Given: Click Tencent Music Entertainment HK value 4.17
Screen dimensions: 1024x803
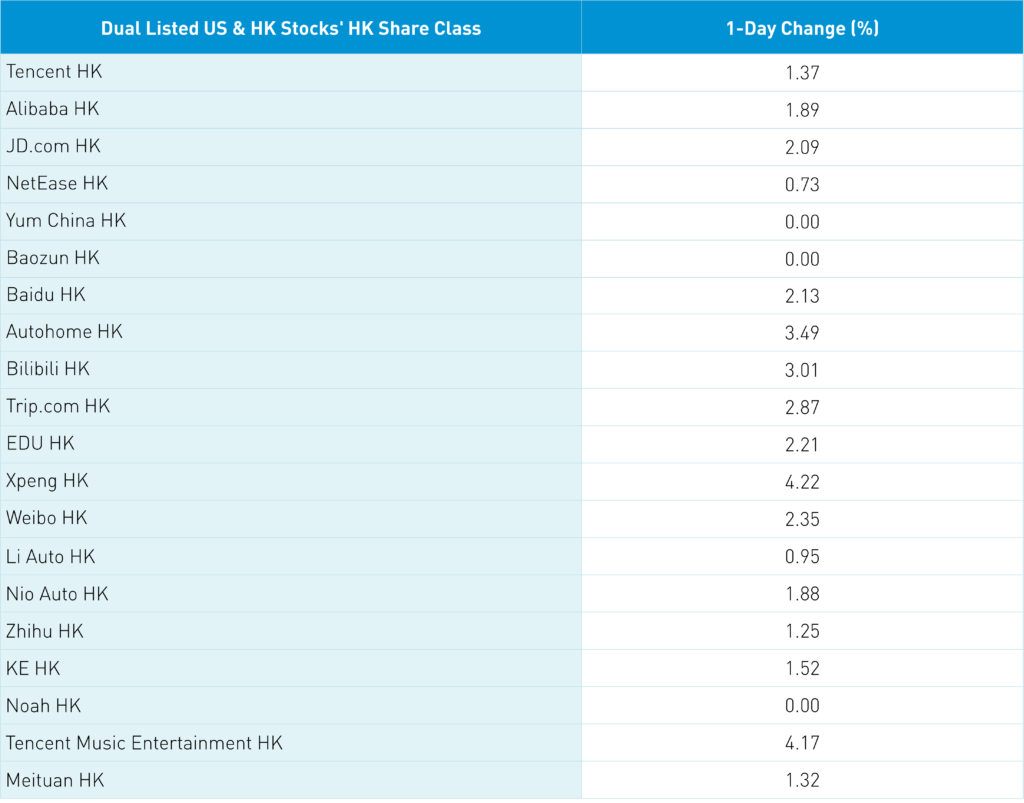Looking at the screenshot, I should pyautogui.click(x=802, y=743).
